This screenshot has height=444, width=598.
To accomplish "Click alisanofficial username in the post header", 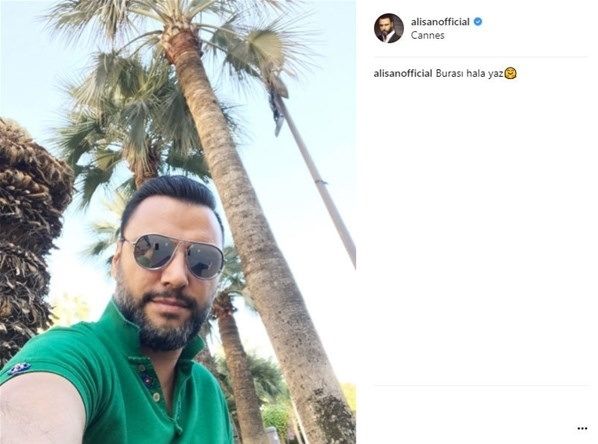I will (x=440, y=22).
